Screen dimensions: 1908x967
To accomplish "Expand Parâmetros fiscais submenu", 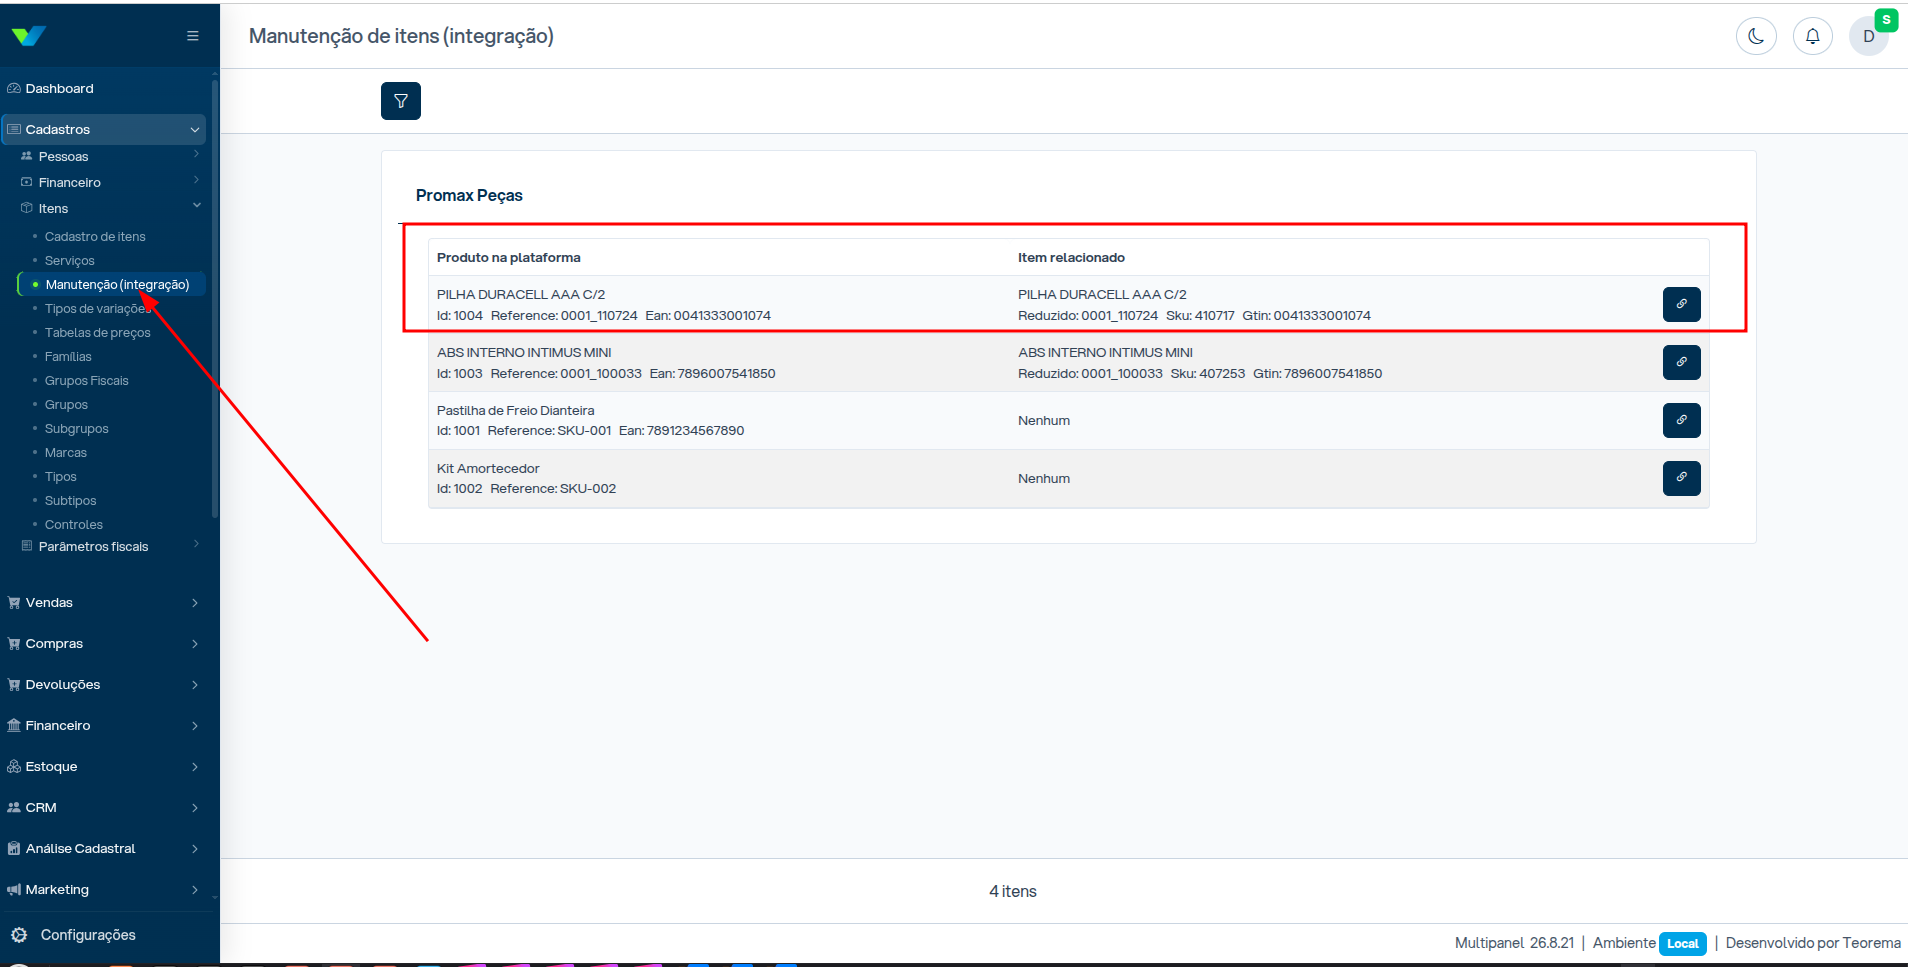I will click(x=110, y=547).
